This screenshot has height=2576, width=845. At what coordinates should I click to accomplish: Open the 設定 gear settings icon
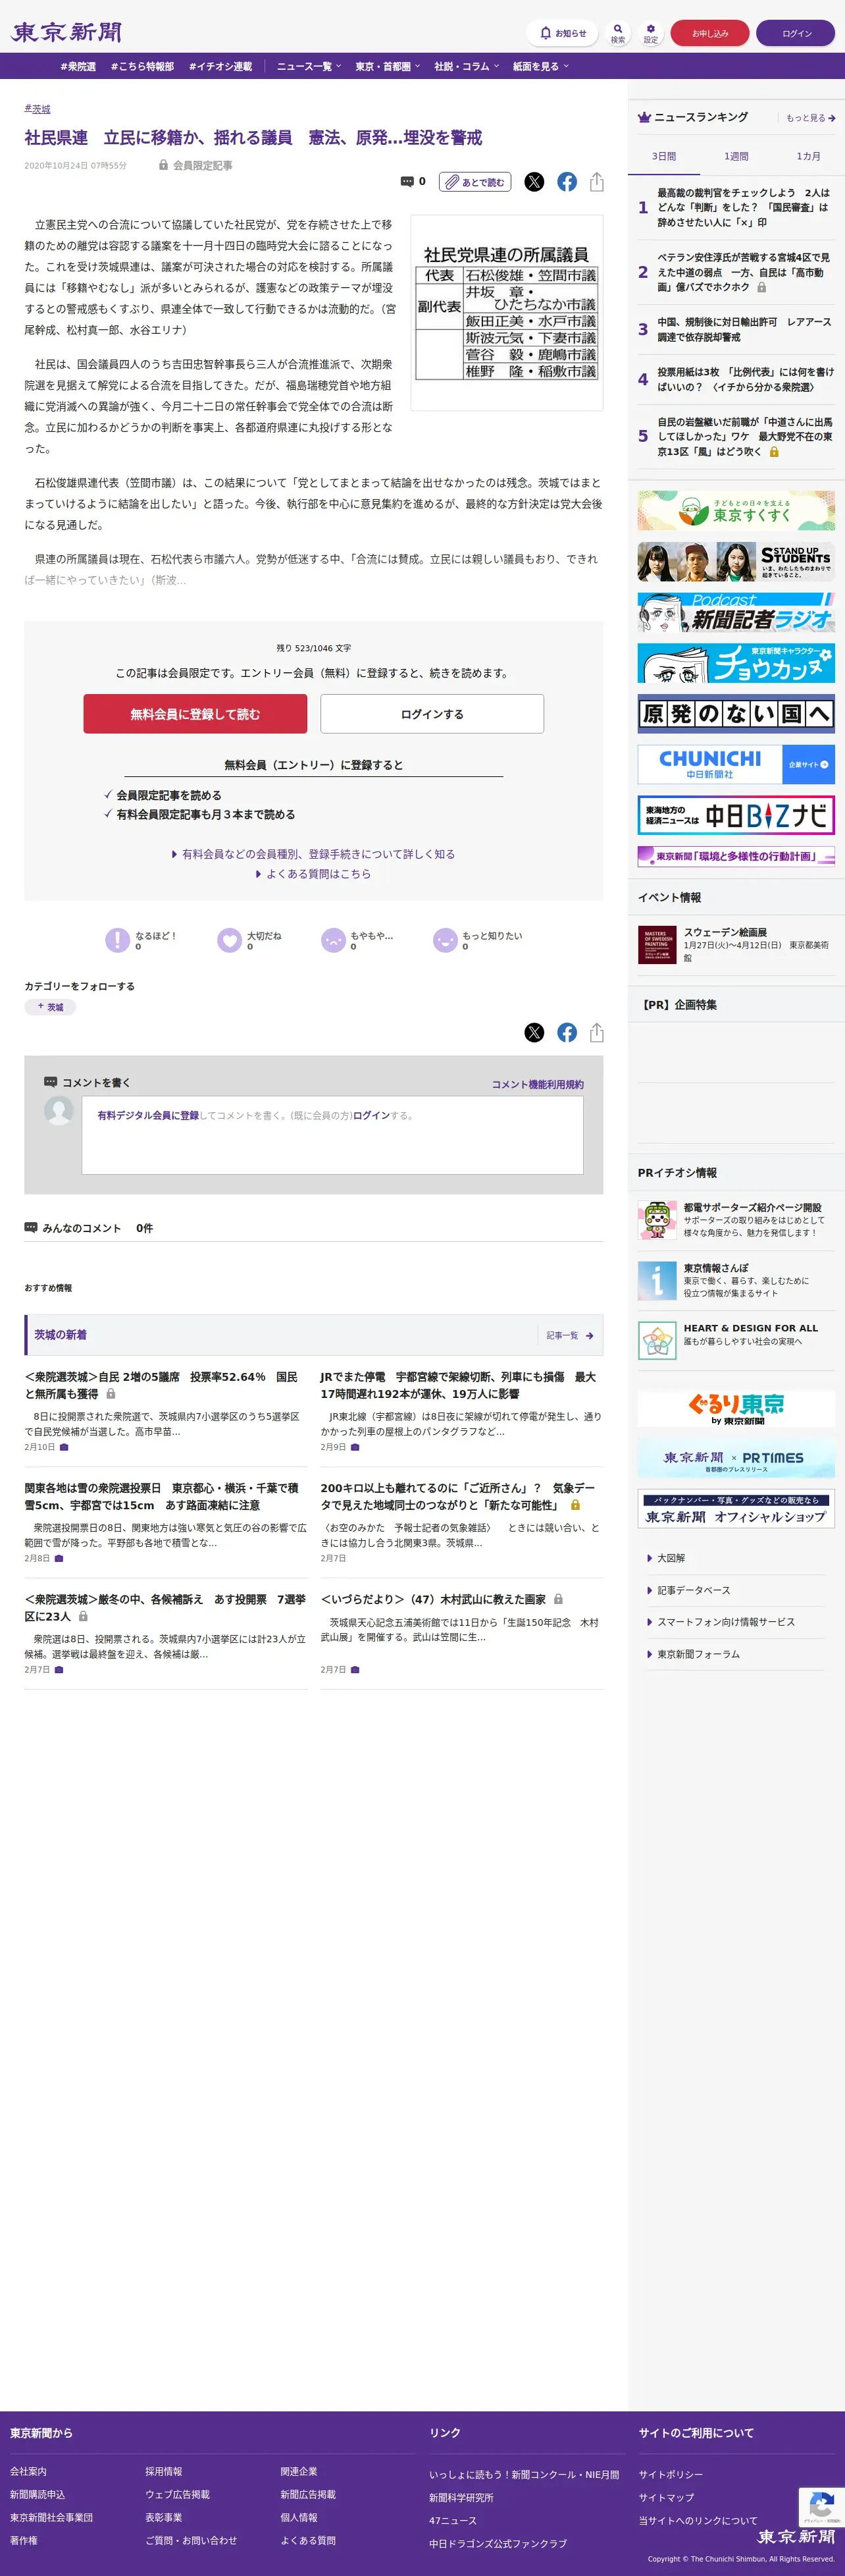(651, 33)
